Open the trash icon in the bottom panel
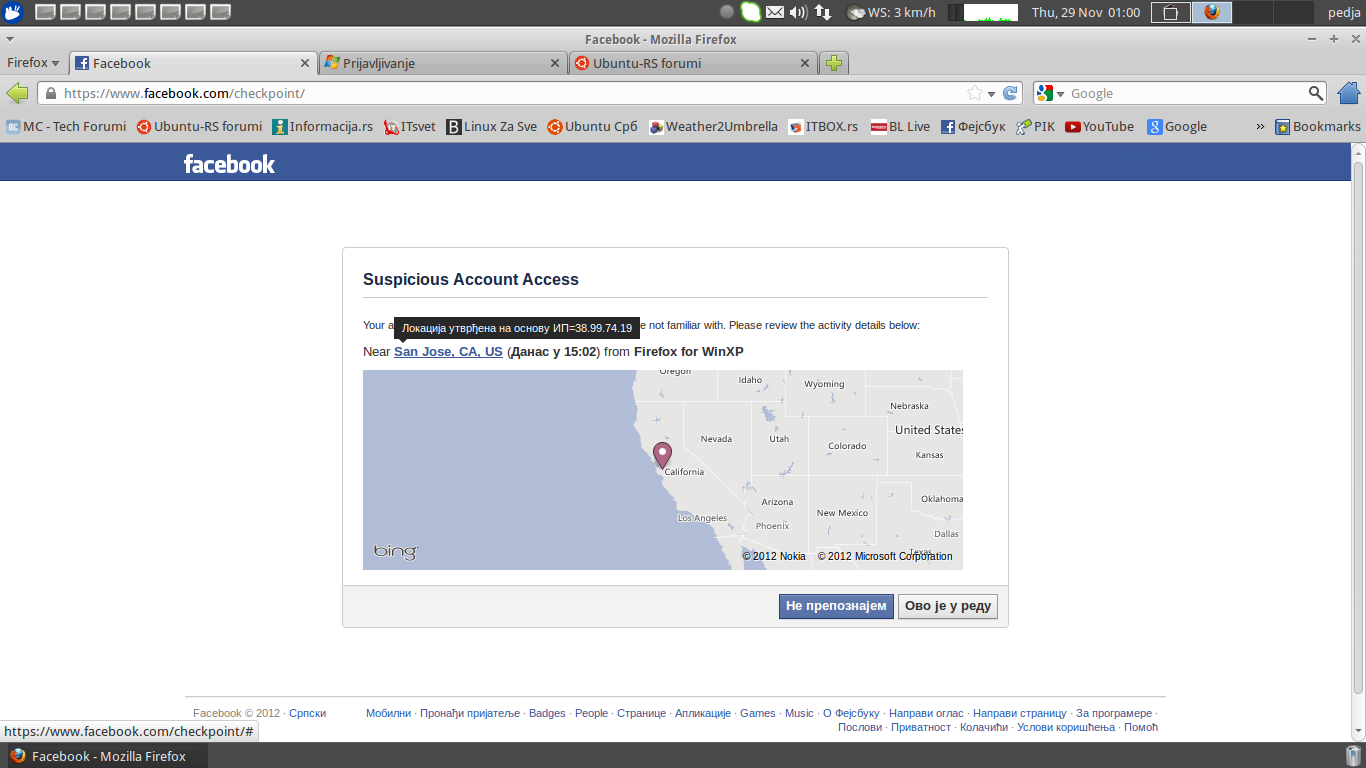The height and width of the screenshot is (768, 1366). [1353, 756]
